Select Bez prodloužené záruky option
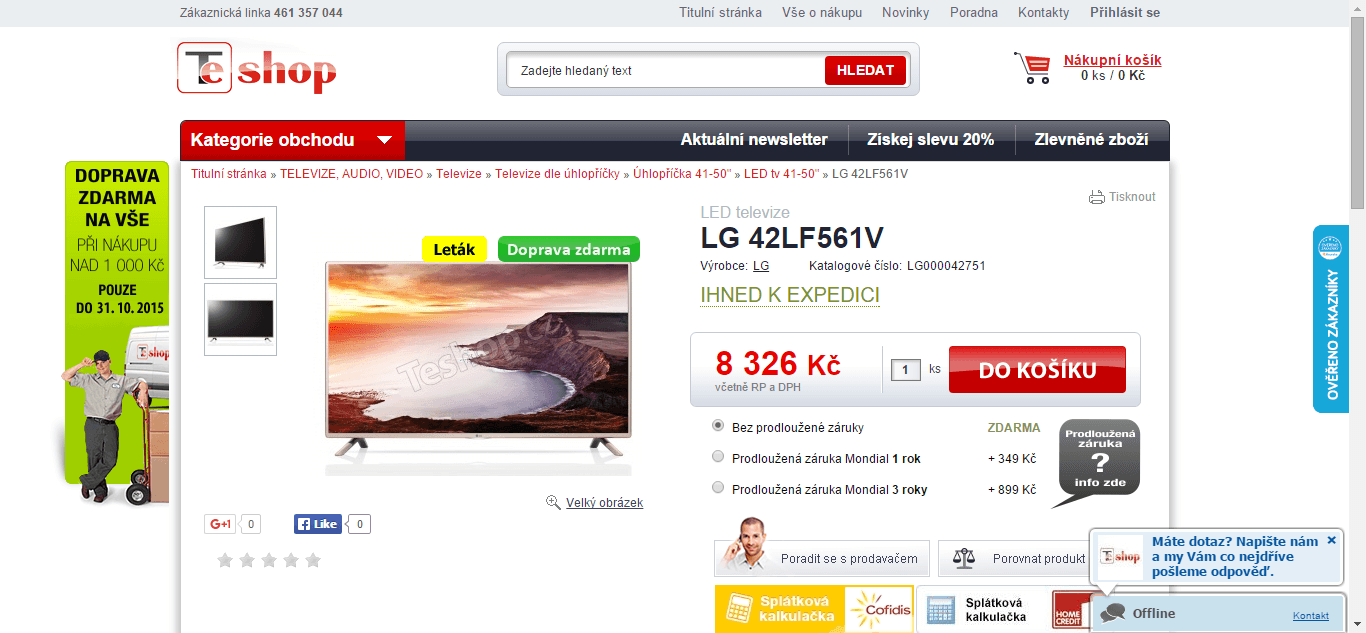This screenshot has width=1366, height=633. coord(718,426)
